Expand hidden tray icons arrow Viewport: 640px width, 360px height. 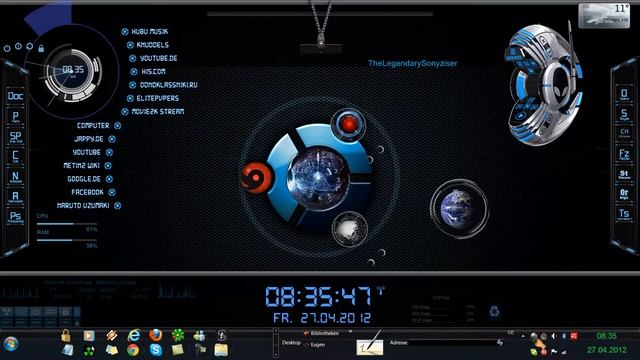[x=523, y=336]
